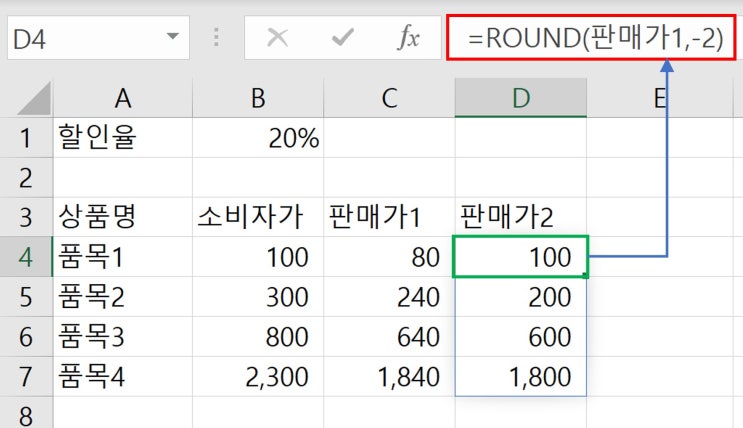Click the 품목2 cell
The image size is (743, 428).
click(x=123, y=297)
